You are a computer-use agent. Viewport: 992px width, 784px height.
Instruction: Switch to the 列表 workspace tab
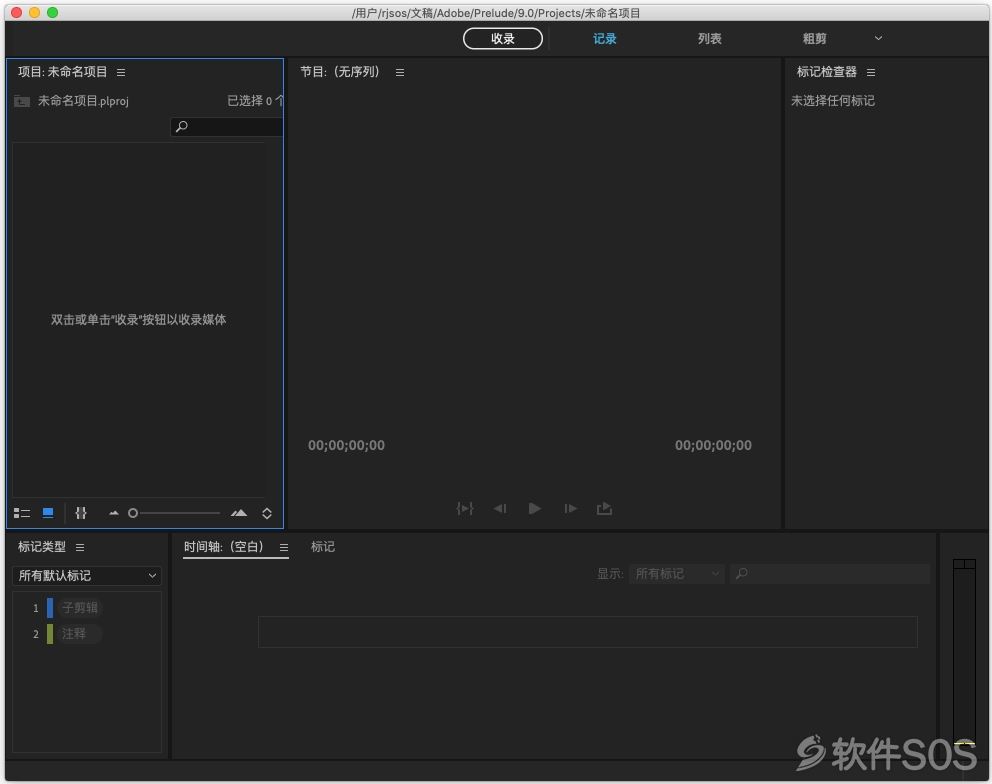coord(709,39)
